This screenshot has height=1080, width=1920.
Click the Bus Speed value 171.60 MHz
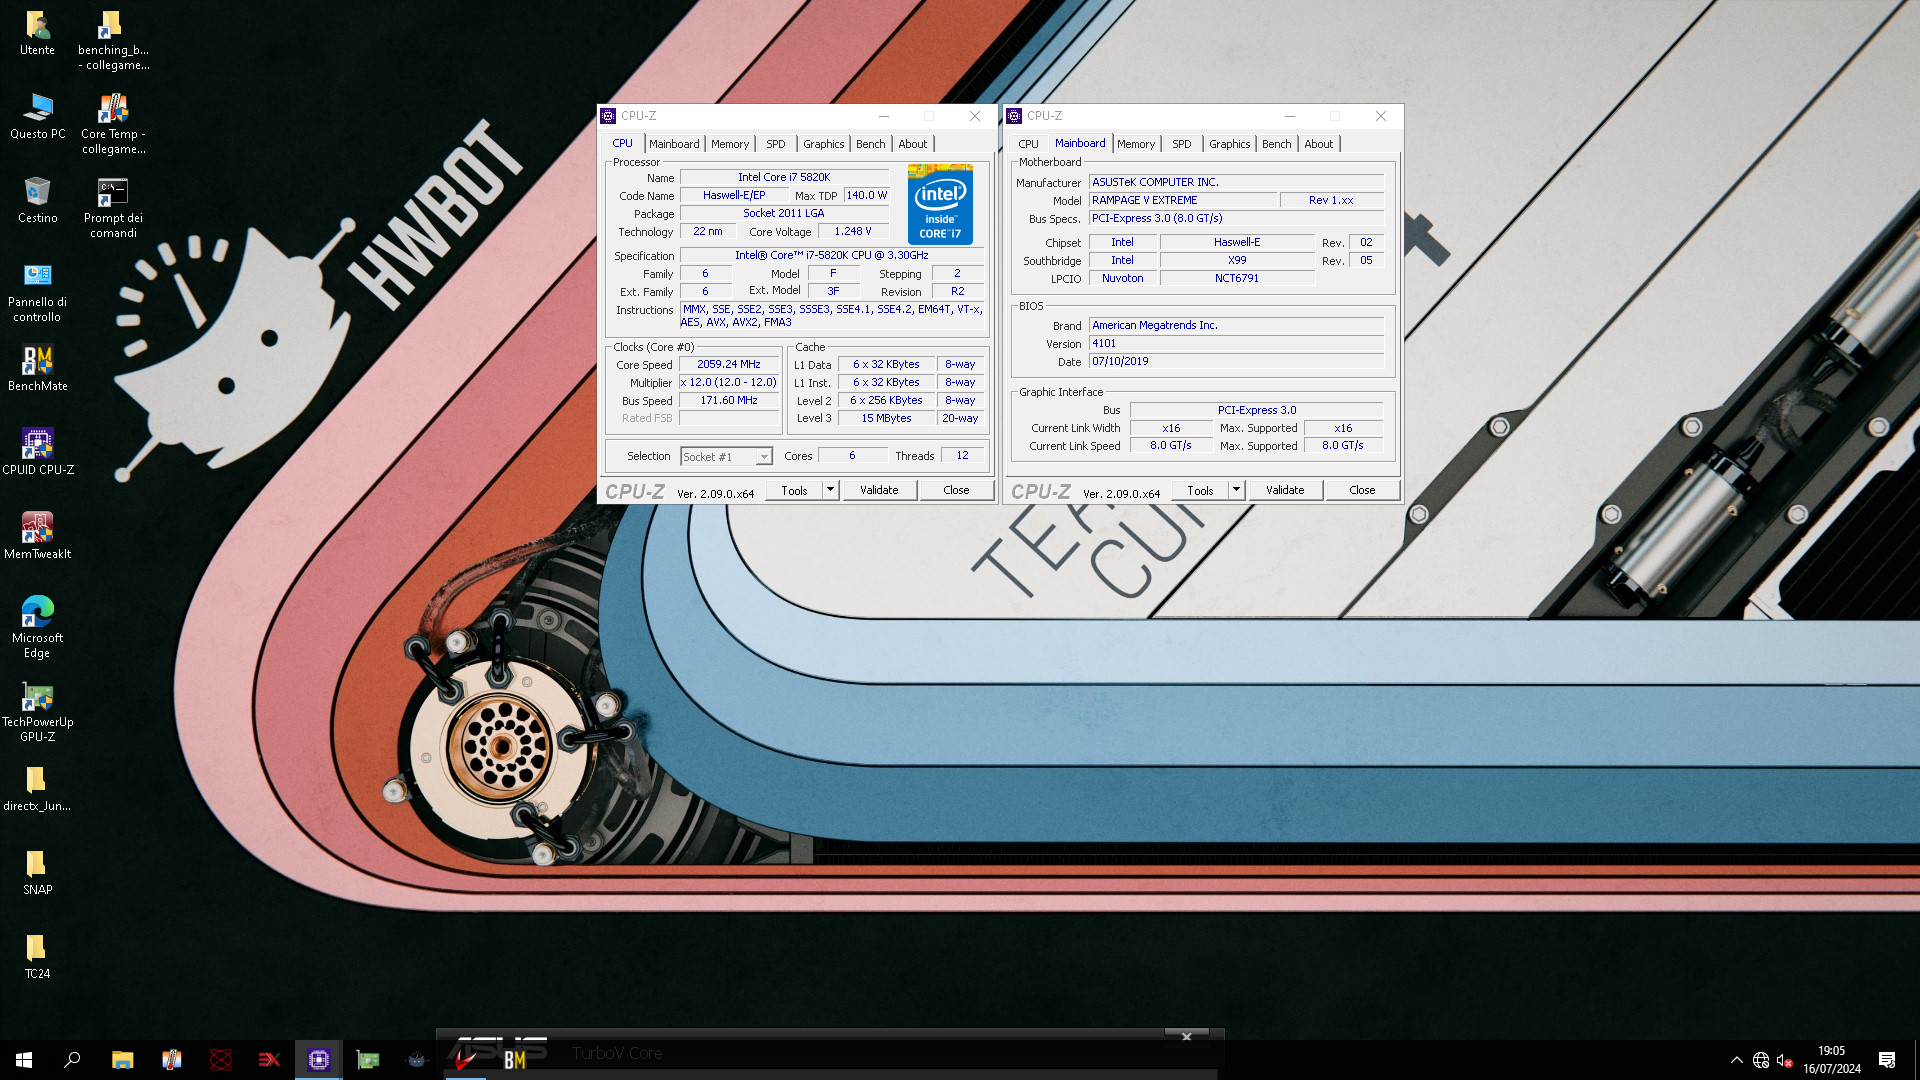(729, 400)
